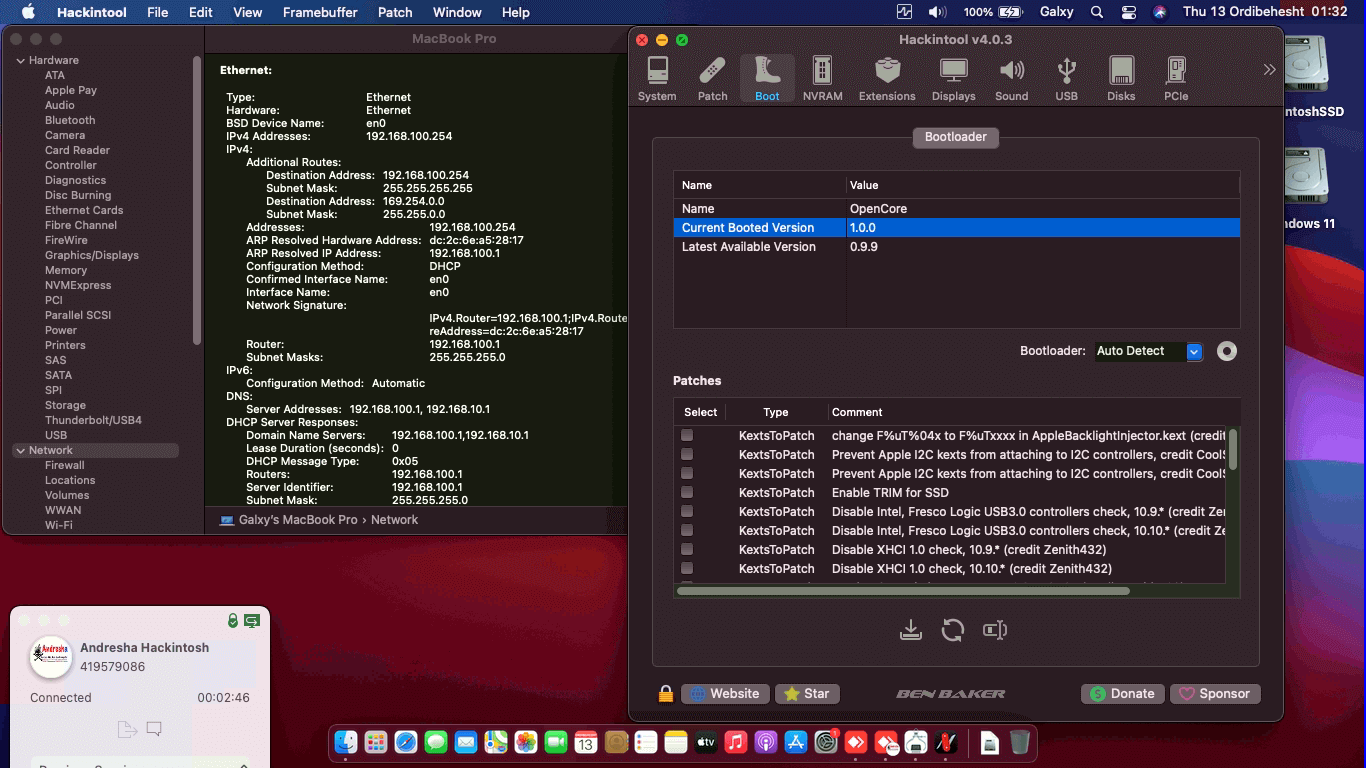This screenshot has height=768, width=1366.
Task: Open the Help menu
Action: [x=516, y=12]
